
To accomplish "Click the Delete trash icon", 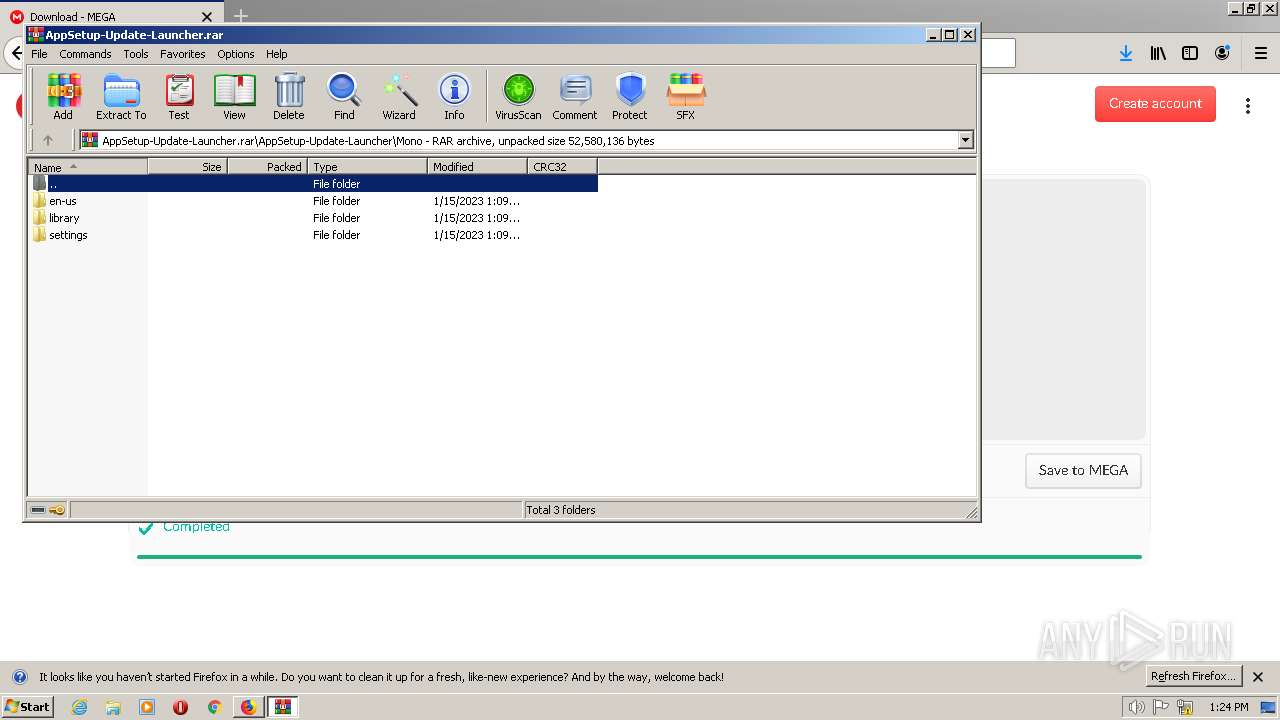I will tap(289, 97).
